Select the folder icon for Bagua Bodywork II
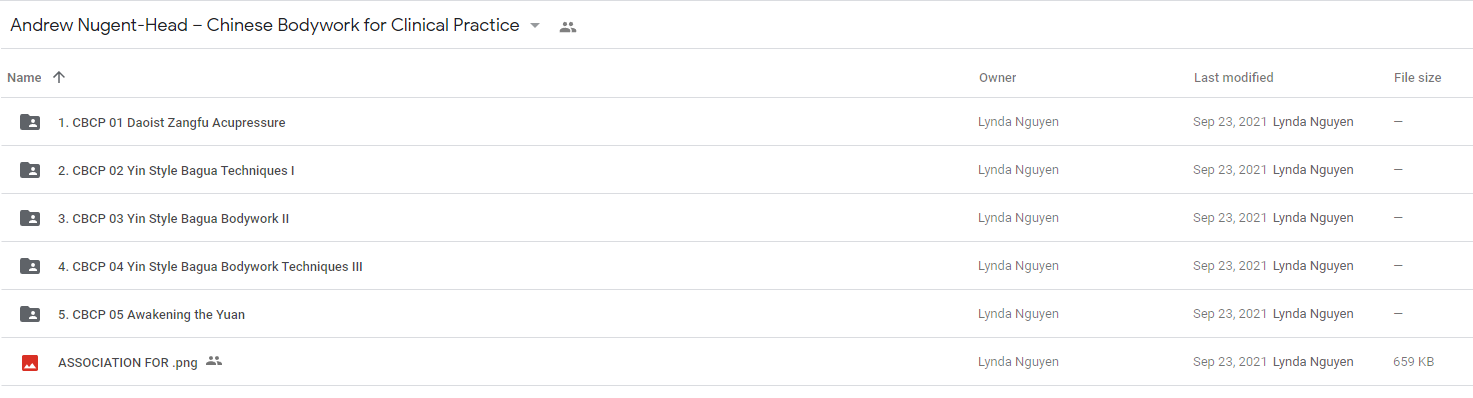1473x398 pixels. click(30, 218)
